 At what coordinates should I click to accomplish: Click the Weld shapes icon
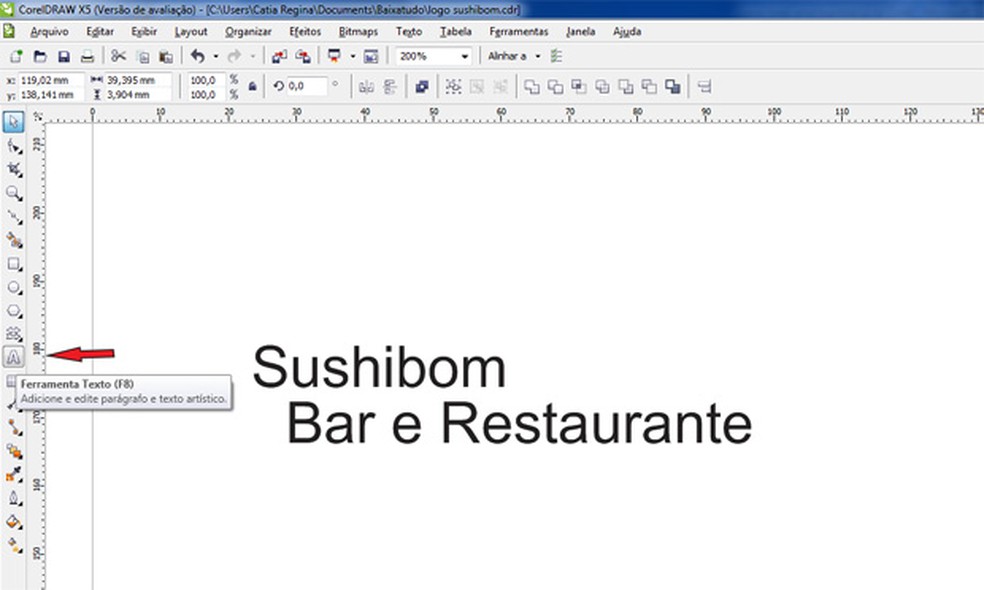tap(532, 87)
